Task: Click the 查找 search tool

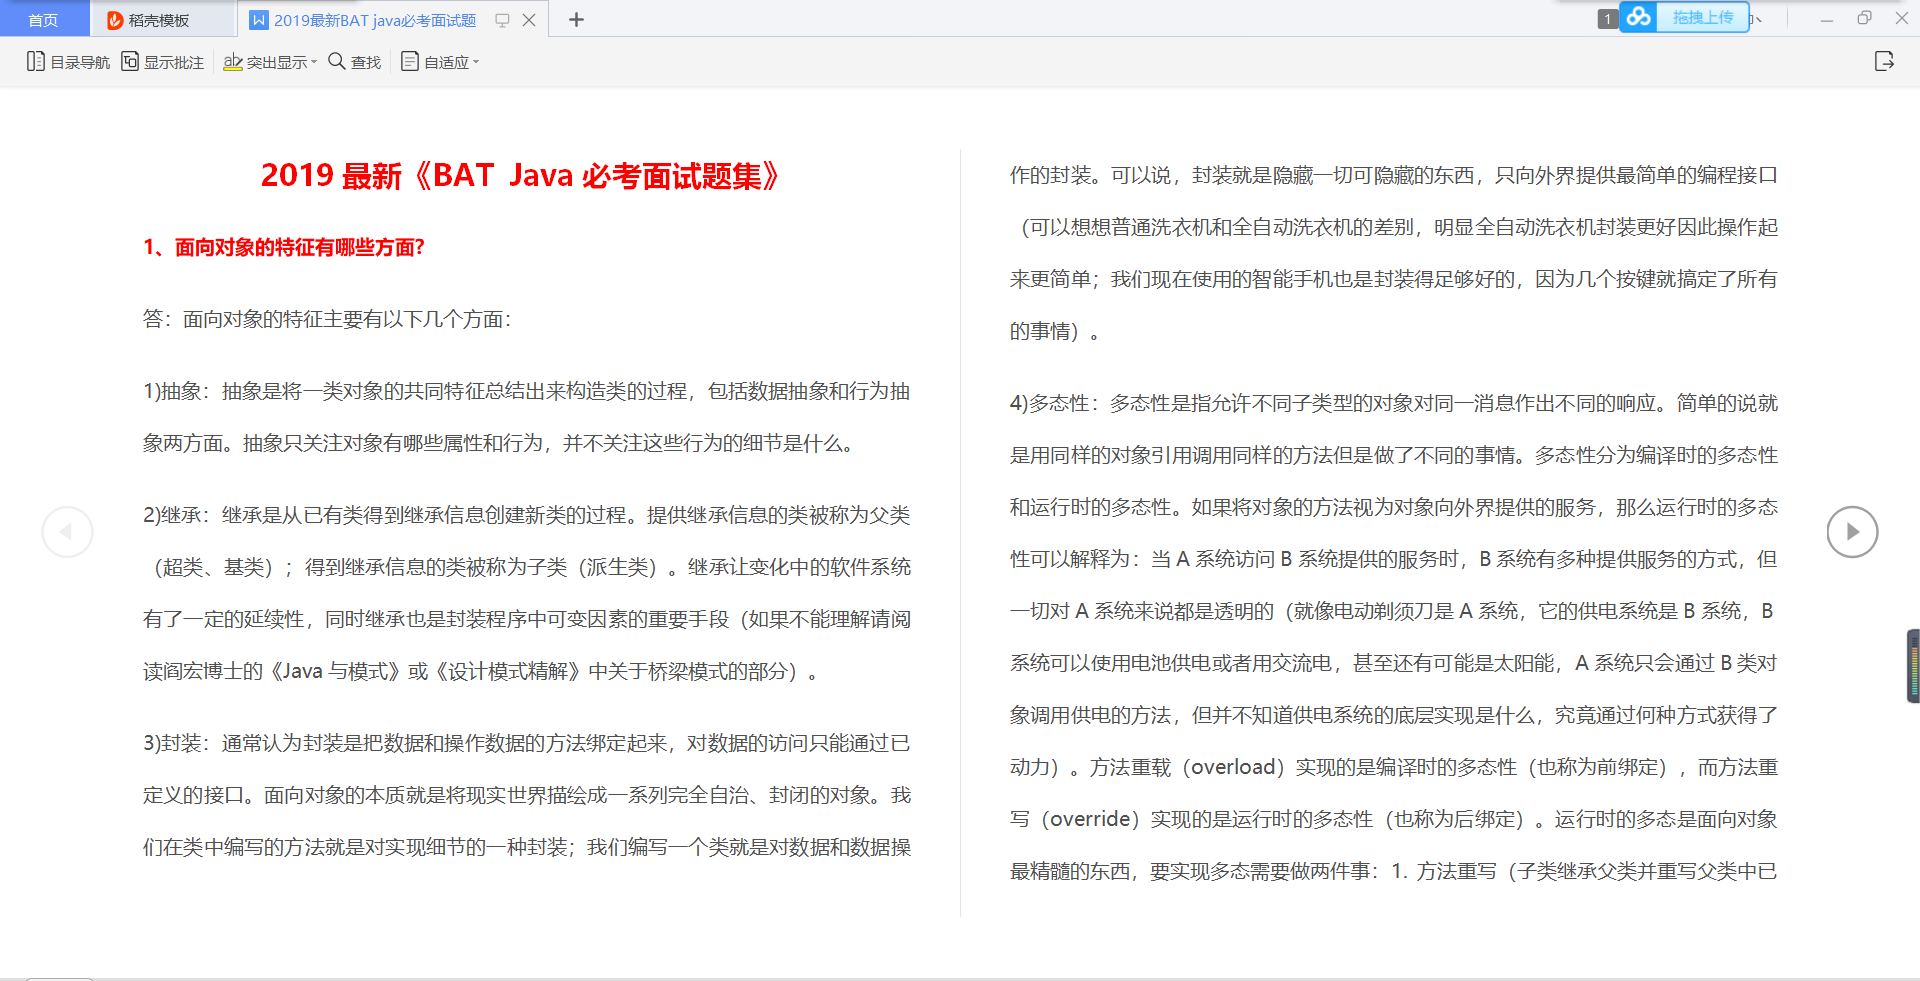Action: 354,62
